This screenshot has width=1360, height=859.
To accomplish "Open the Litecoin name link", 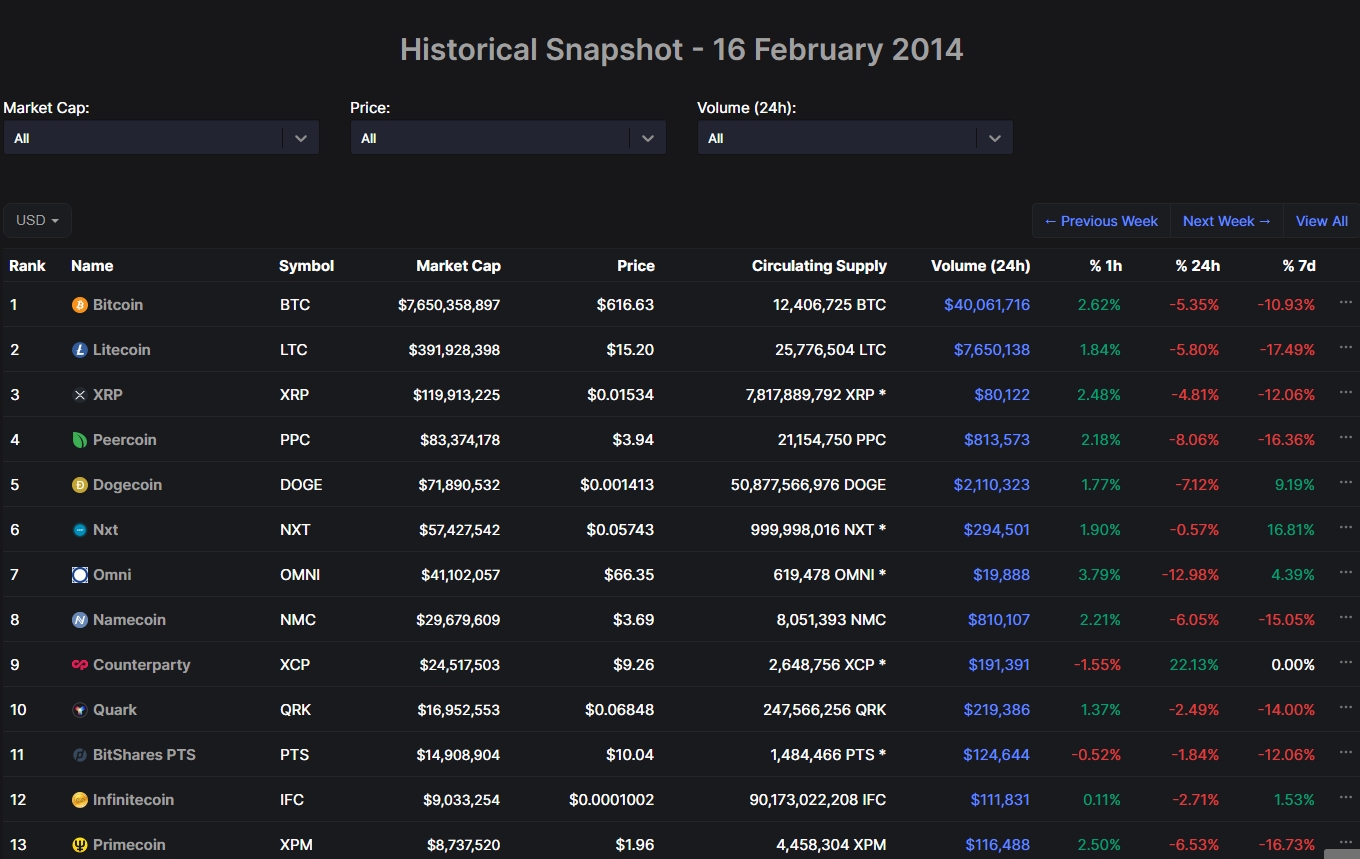I will tap(122, 350).
